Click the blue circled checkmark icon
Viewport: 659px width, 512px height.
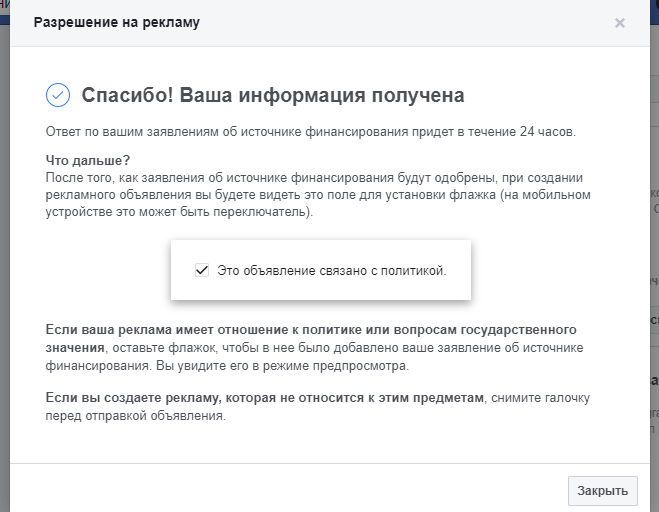[58, 95]
